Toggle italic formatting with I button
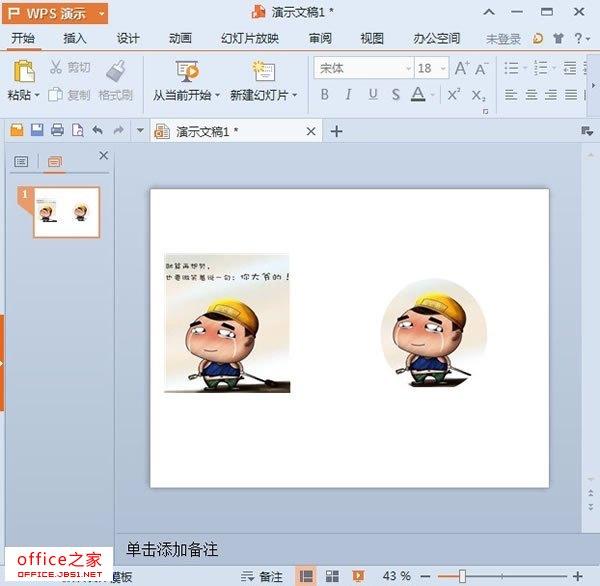 pos(348,95)
